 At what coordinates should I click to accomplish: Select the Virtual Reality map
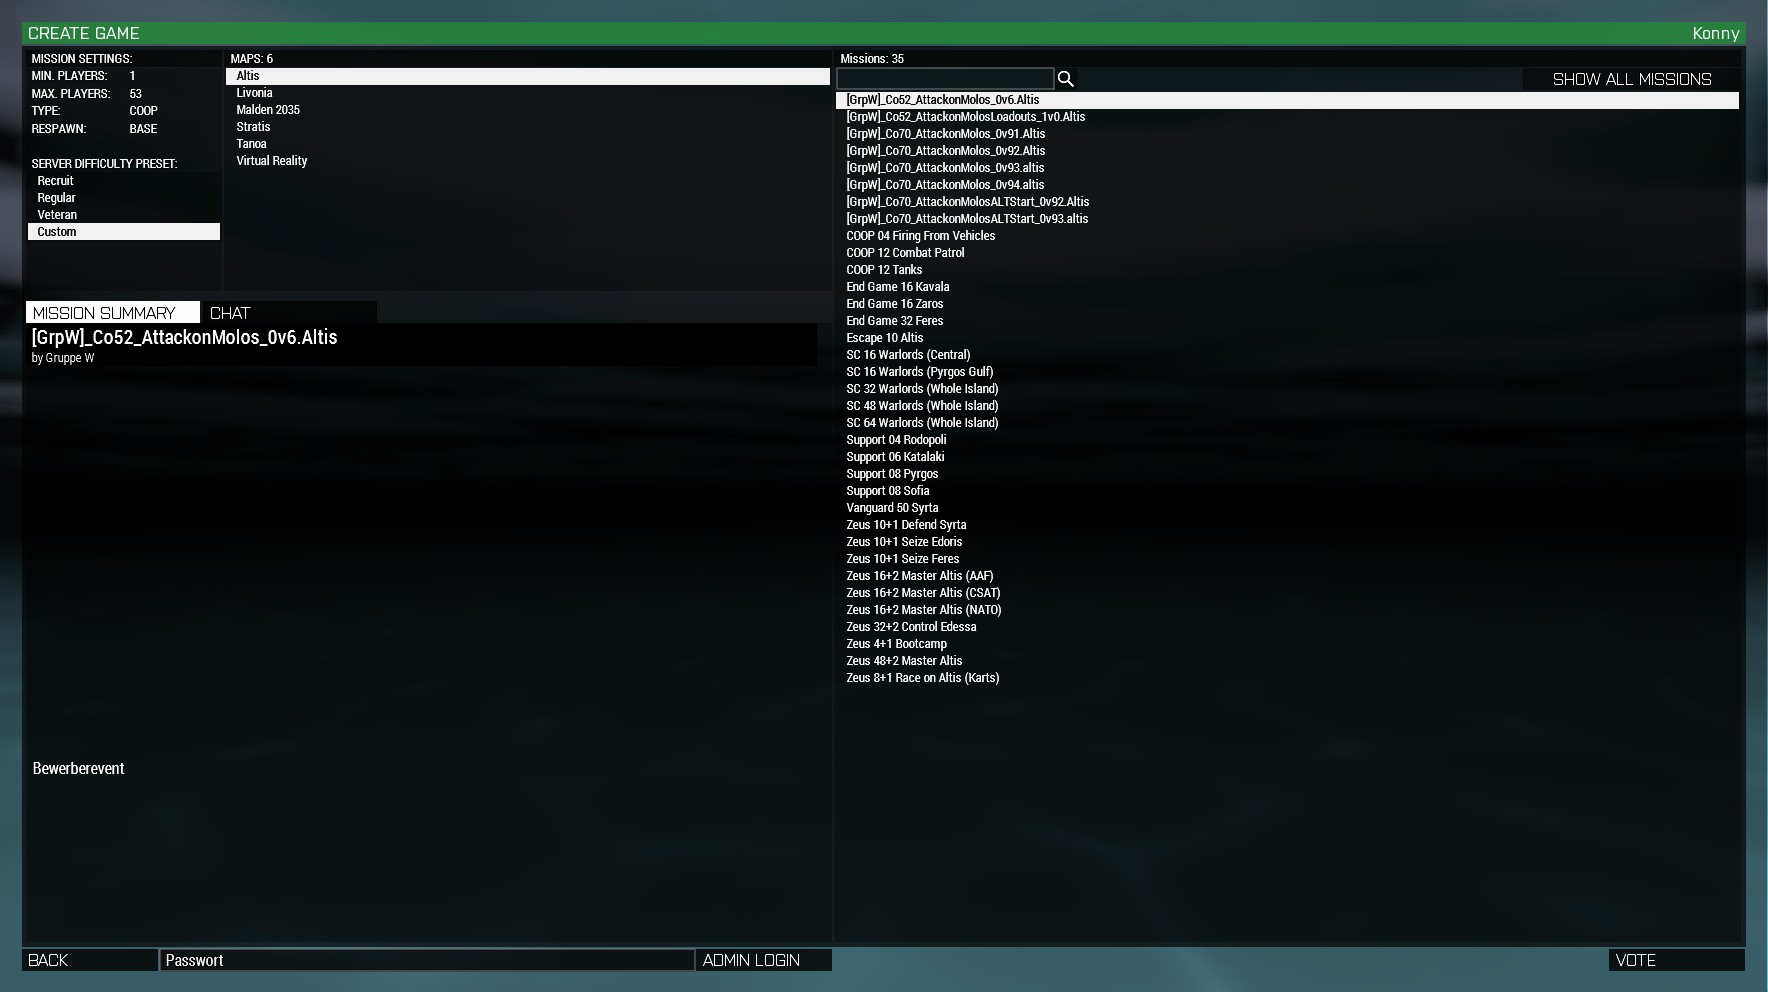point(272,161)
